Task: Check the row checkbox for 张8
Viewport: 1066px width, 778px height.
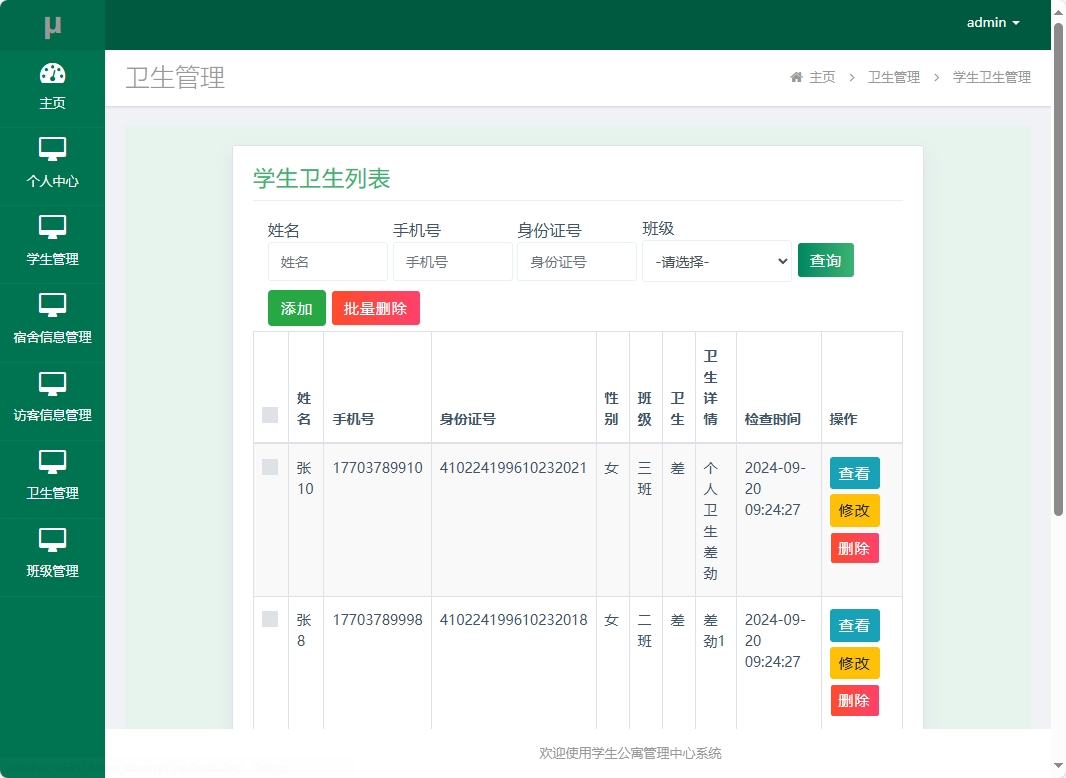Action: (x=269, y=619)
